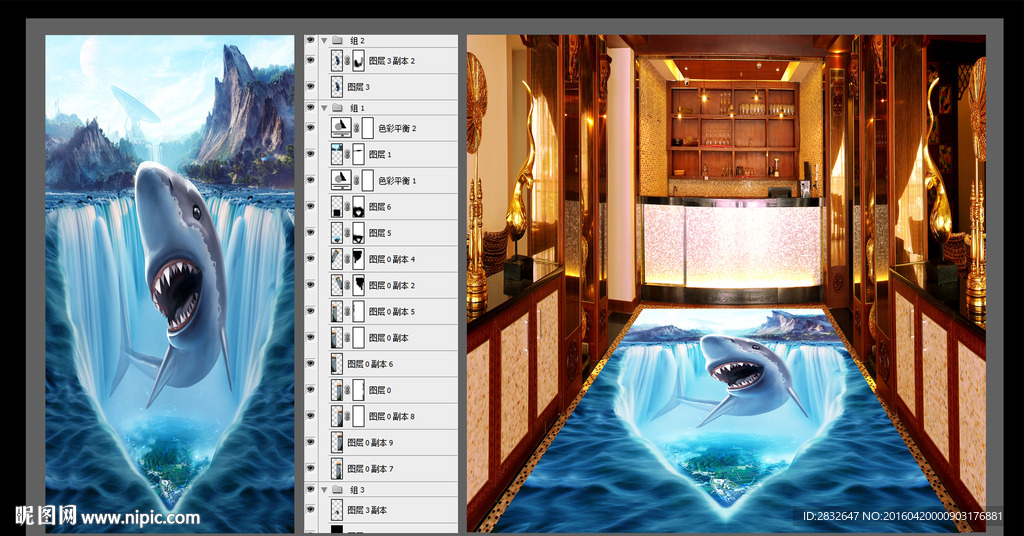Click the mask link icon on 色彩平衡 2
Viewport: 1024px width, 536px height.
(x=357, y=128)
